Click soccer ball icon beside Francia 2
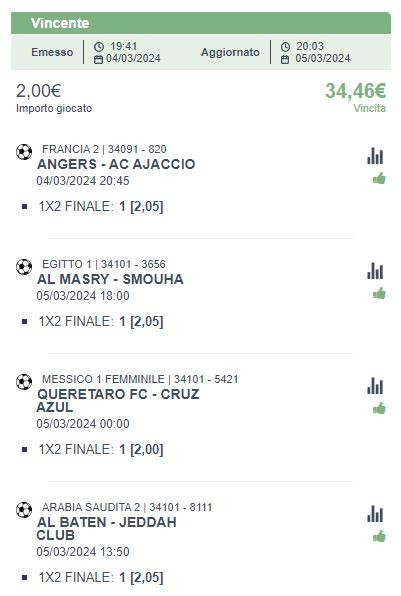401x596 pixels. (x=24, y=152)
